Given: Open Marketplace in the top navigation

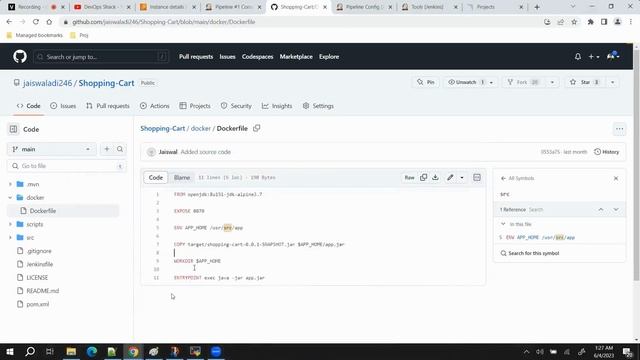Looking at the screenshot, I should click(296, 57).
